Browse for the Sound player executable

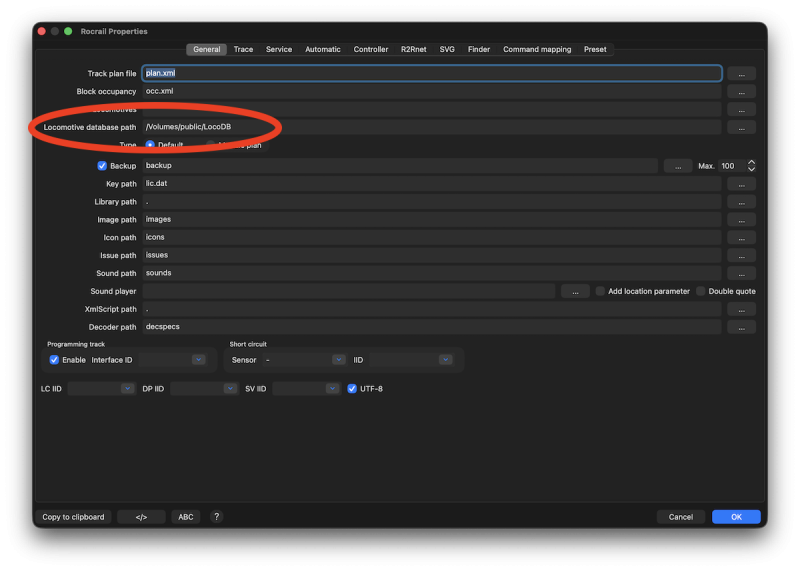pyautogui.click(x=574, y=291)
